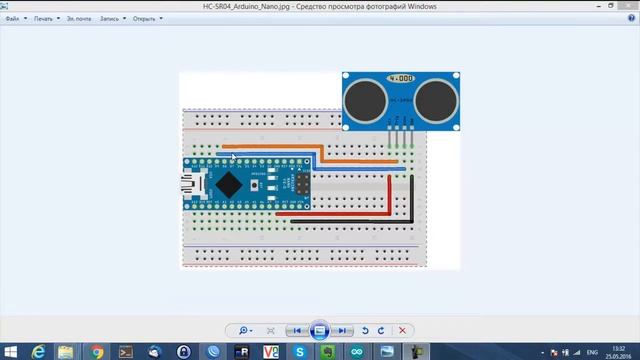Open the Thunderbird mail taskbar icon
The height and width of the screenshot is (360, 640).
pos(155,352)
